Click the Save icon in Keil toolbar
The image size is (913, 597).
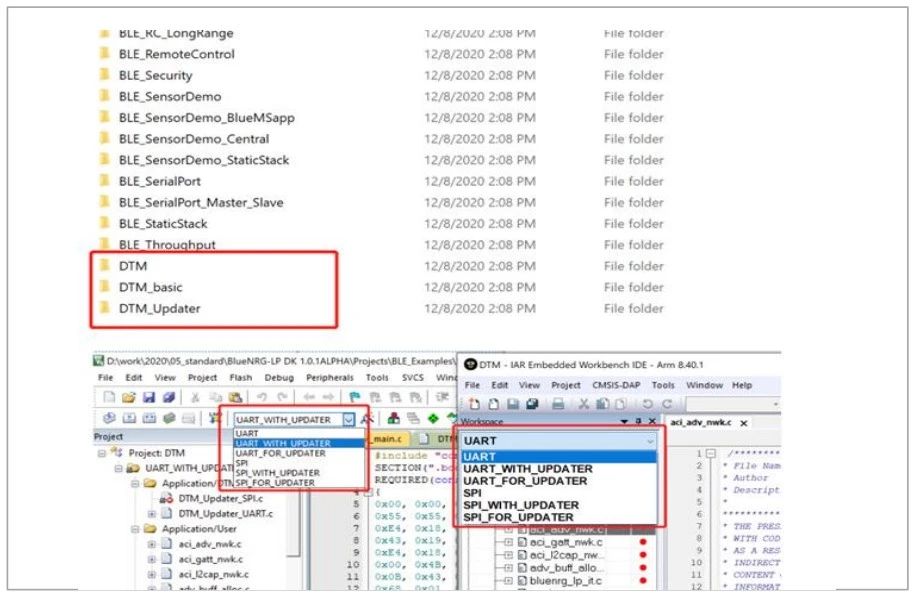148,397
